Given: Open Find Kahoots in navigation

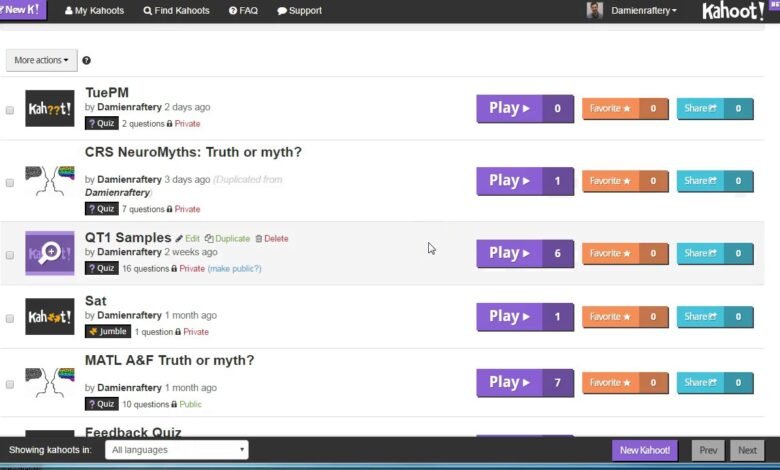Looking at the screenshot, I should tap(177, 11).
